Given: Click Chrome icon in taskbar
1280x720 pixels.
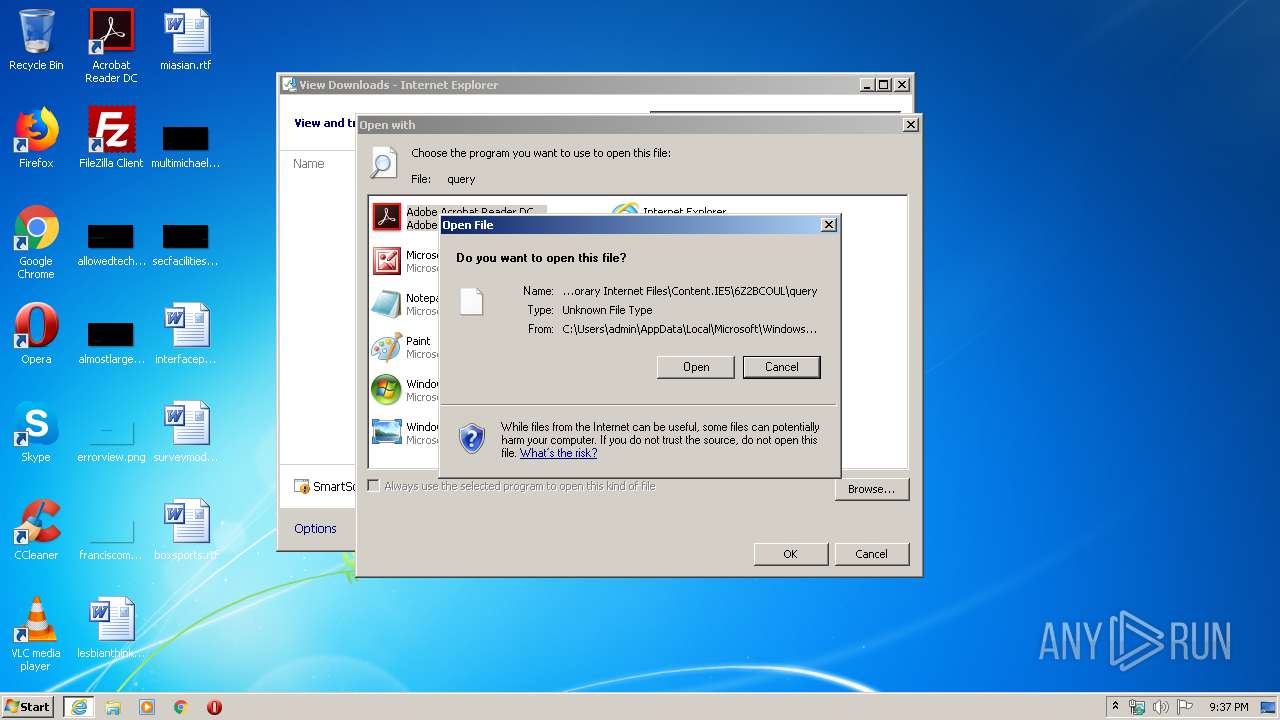Looking at the screenshot, I should pyautogui.click(x=181, y=707).
